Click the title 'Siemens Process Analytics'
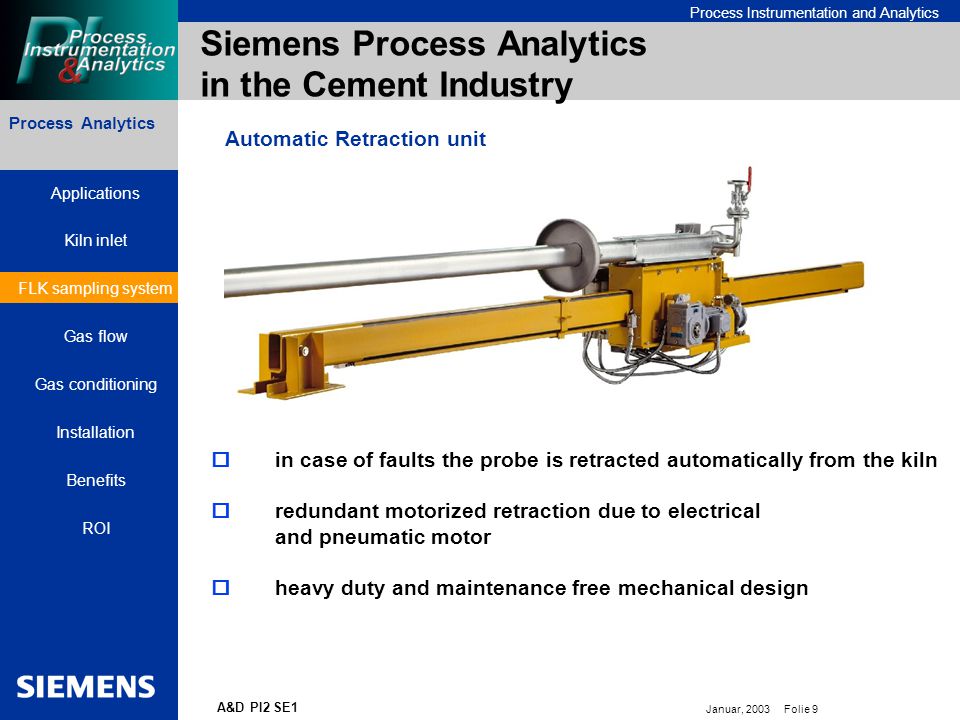This screenshot has height=720, width=960. tap(423, 44)
